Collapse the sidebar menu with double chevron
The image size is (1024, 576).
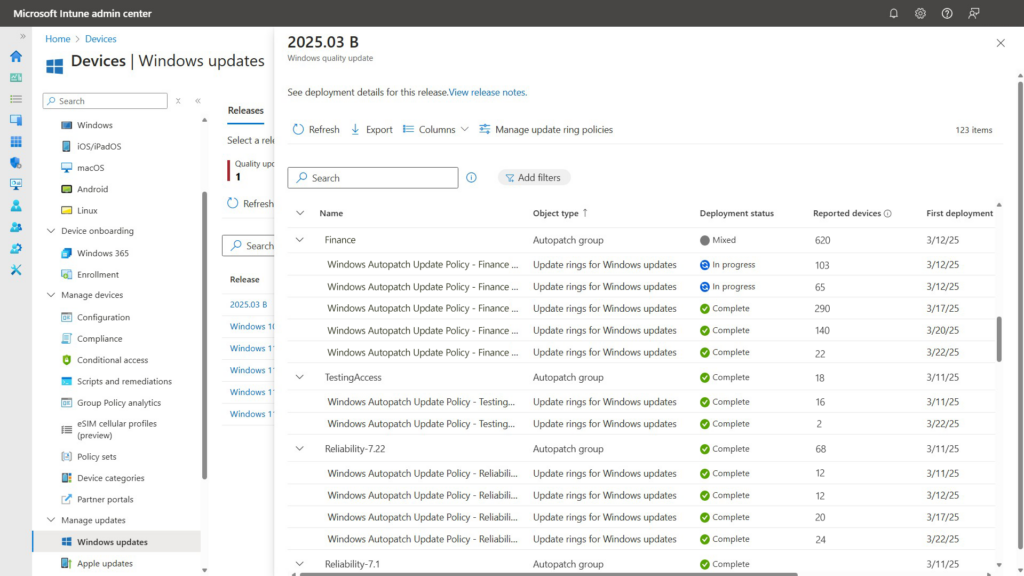tap(198, 101)
